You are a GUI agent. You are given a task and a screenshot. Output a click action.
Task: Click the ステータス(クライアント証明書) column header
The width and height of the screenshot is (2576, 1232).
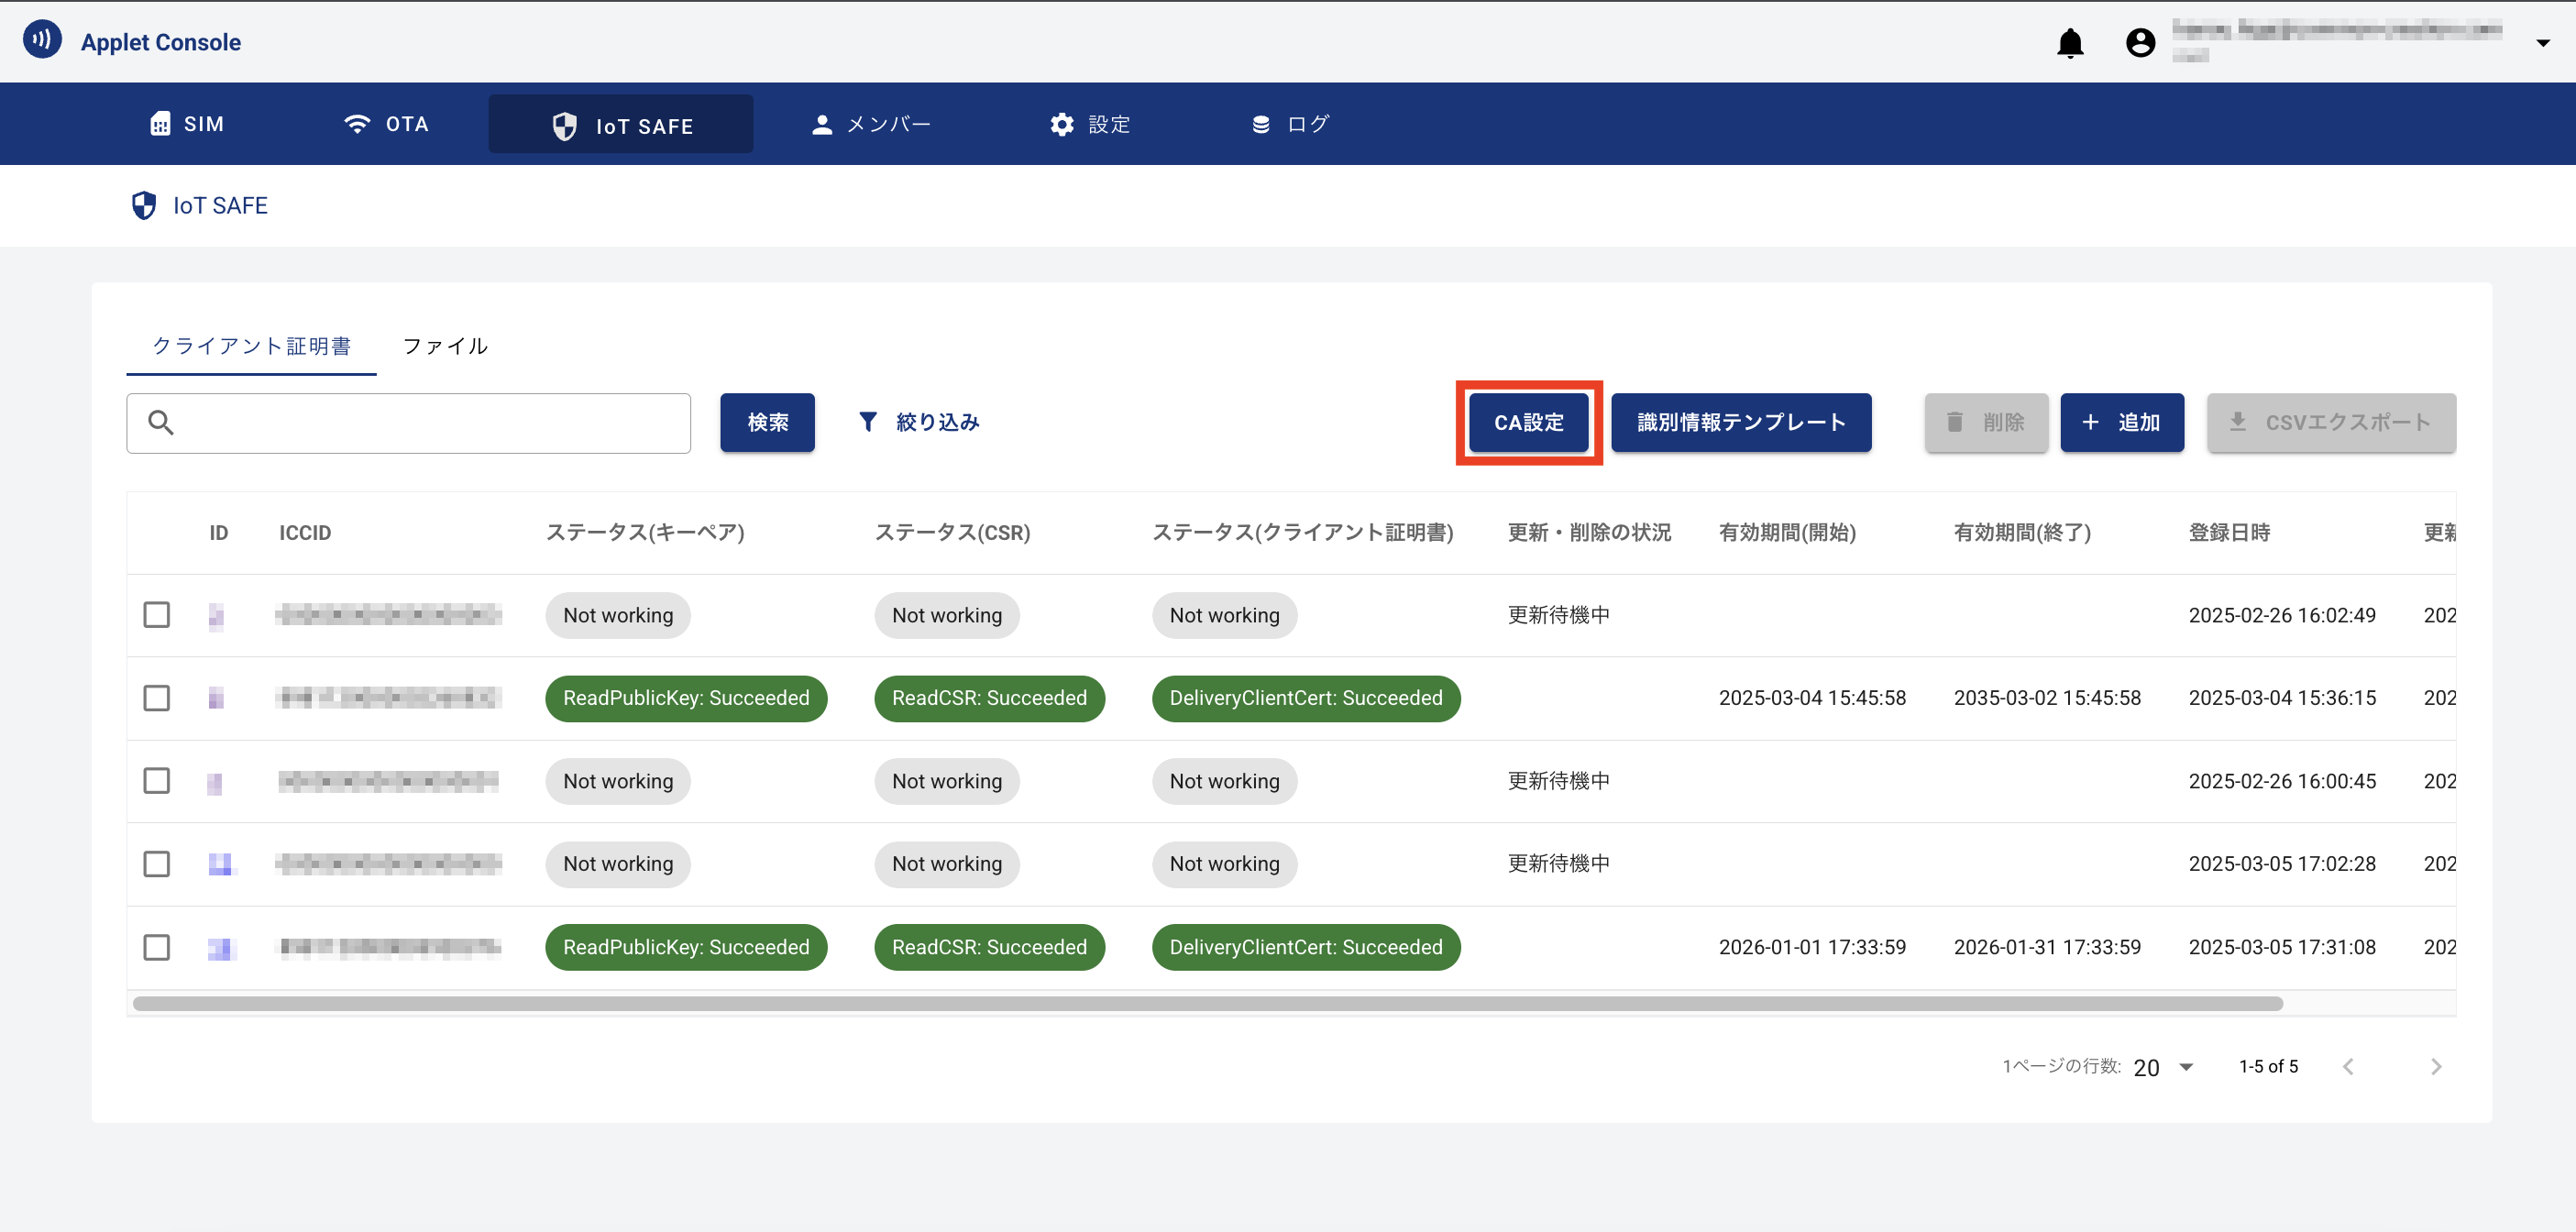tap(1302, 533)
